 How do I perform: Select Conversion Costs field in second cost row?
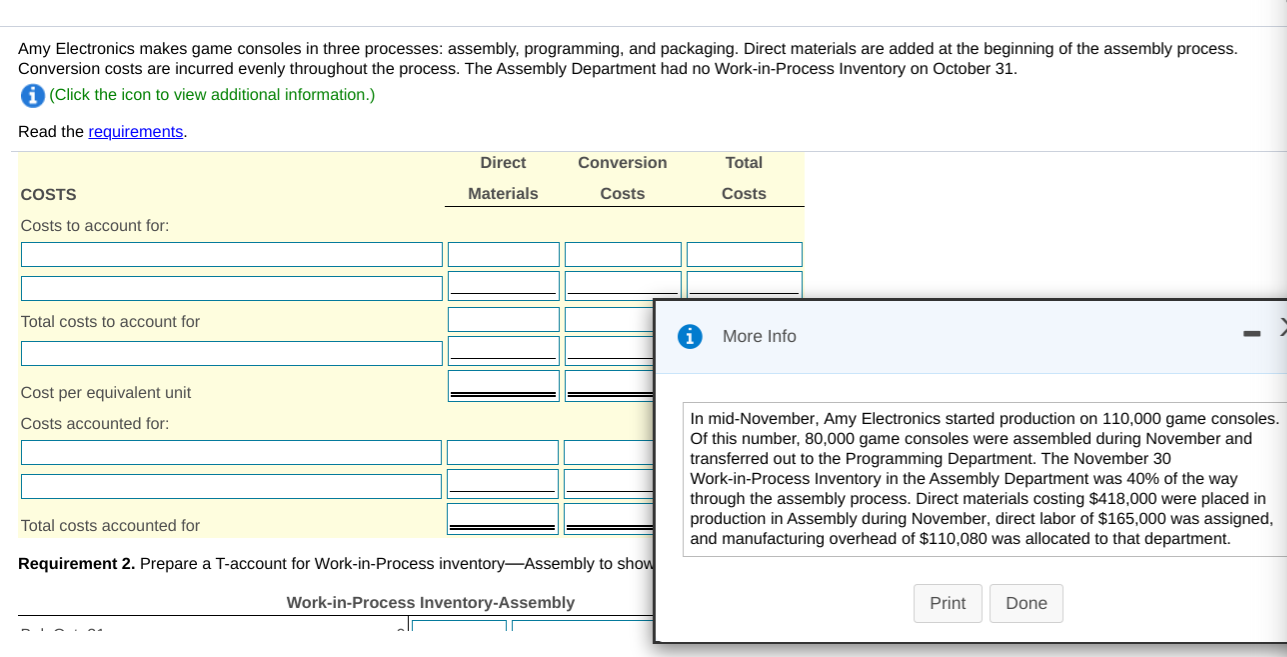[x=623, y=286]
